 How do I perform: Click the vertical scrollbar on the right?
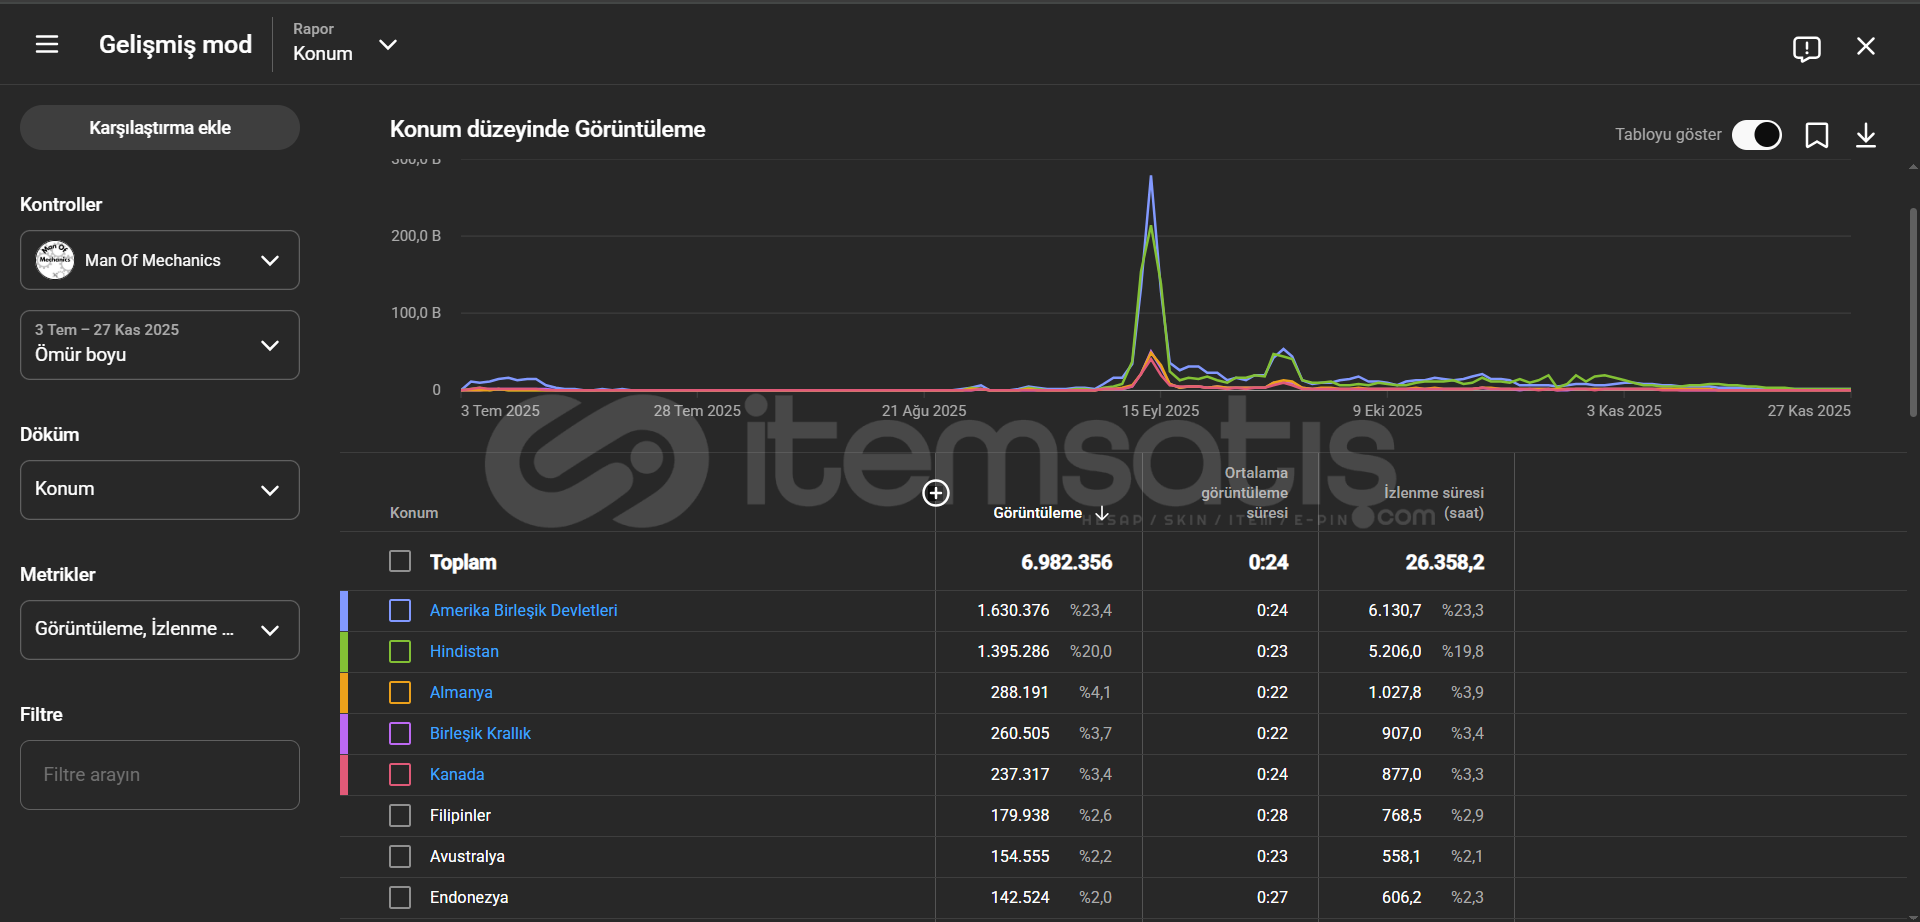tap(1912, 310)
